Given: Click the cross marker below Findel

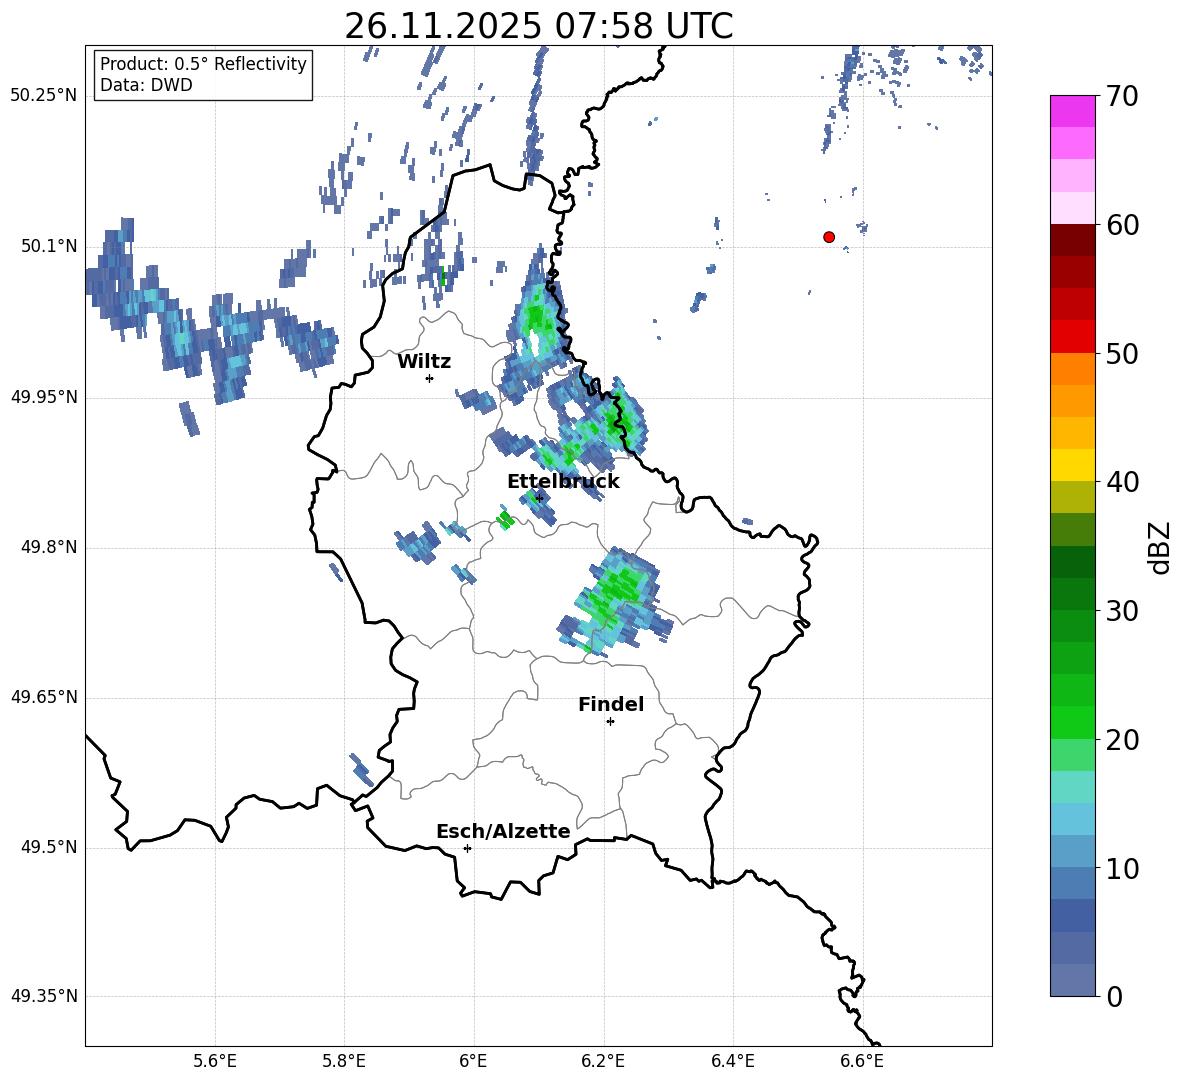Looking at the screenshot, I should pos(610,722).
